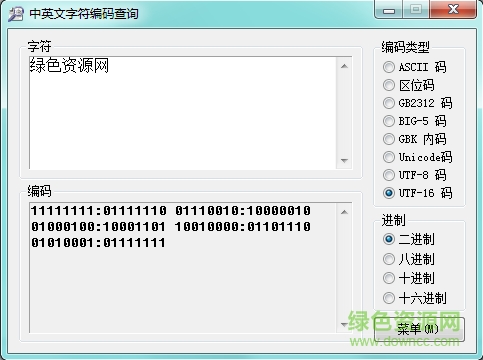Pick the GBK 内码 radio button
This screenshot has height=360, width=483.
point(414,139)
